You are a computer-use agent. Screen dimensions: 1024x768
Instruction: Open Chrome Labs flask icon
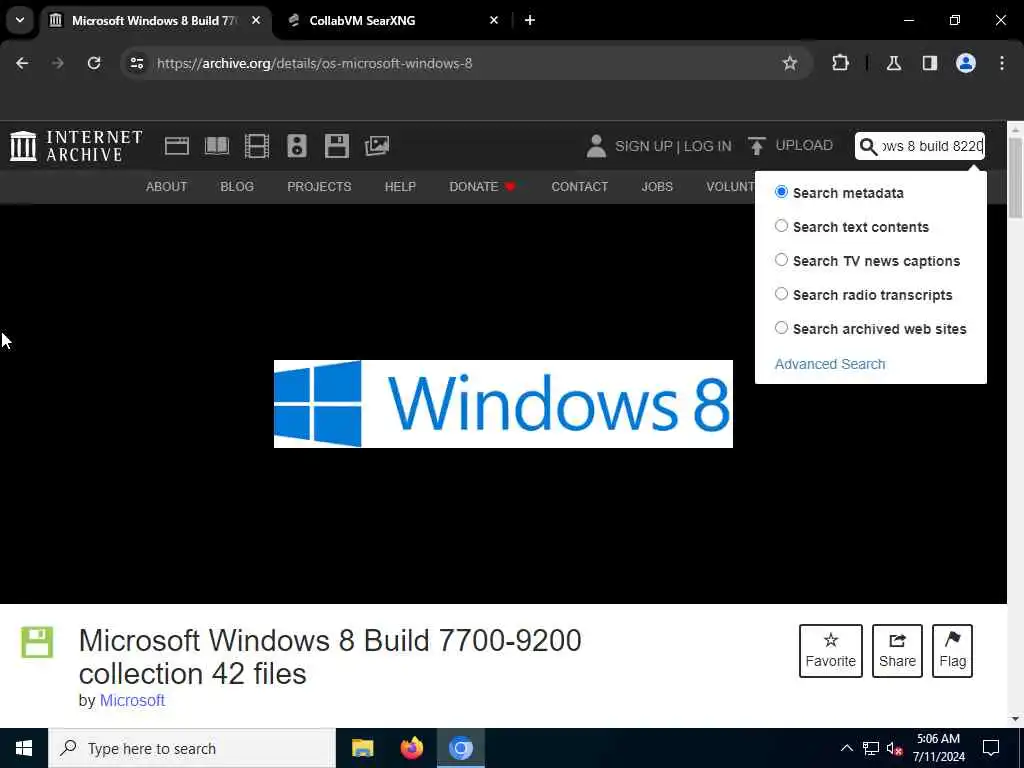click(x=894, y=63)
